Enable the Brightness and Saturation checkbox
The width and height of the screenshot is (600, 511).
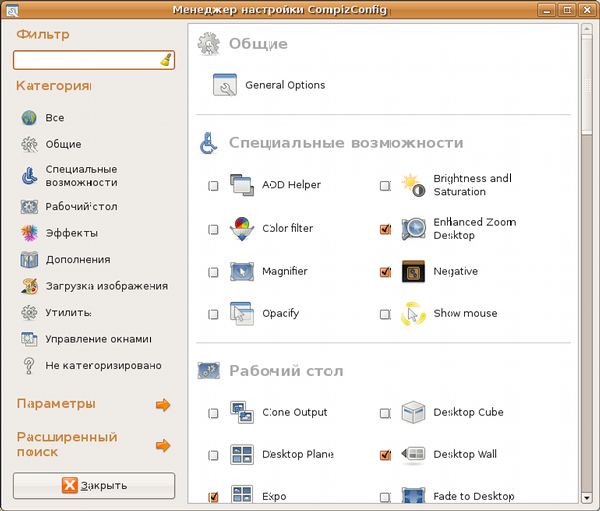(385, 186)
